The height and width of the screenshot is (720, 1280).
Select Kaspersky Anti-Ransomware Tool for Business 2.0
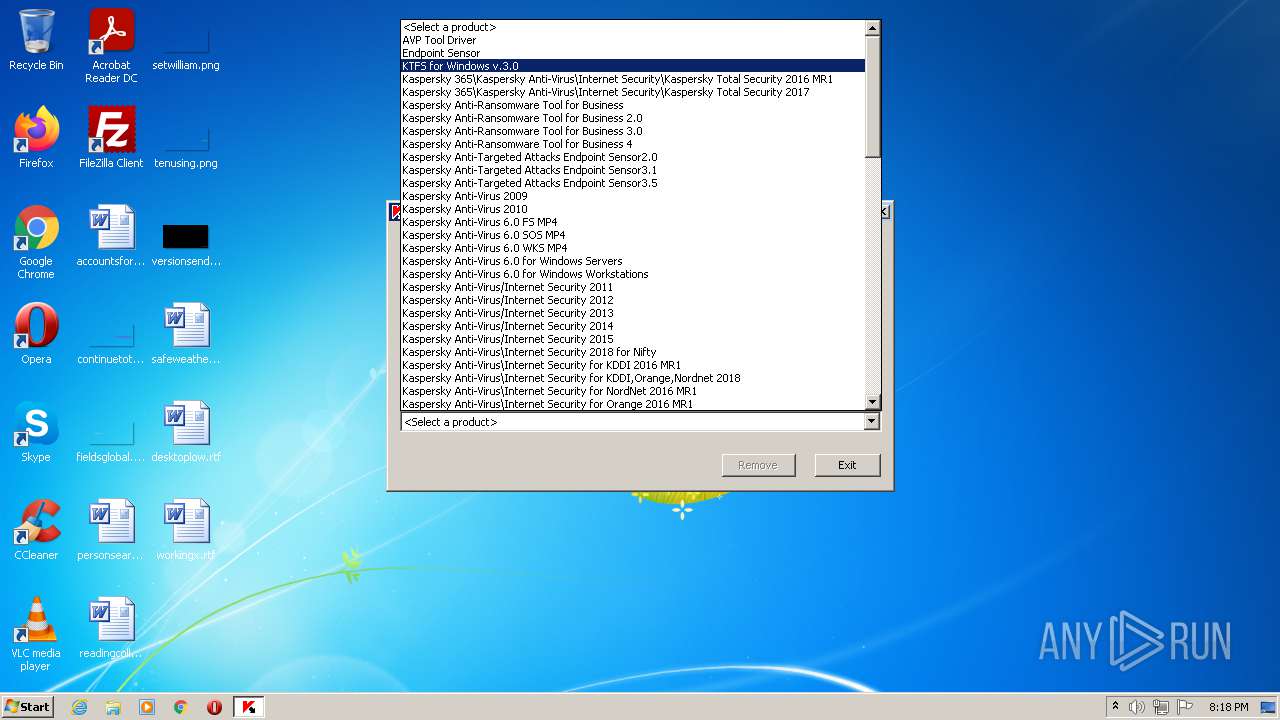632,118
